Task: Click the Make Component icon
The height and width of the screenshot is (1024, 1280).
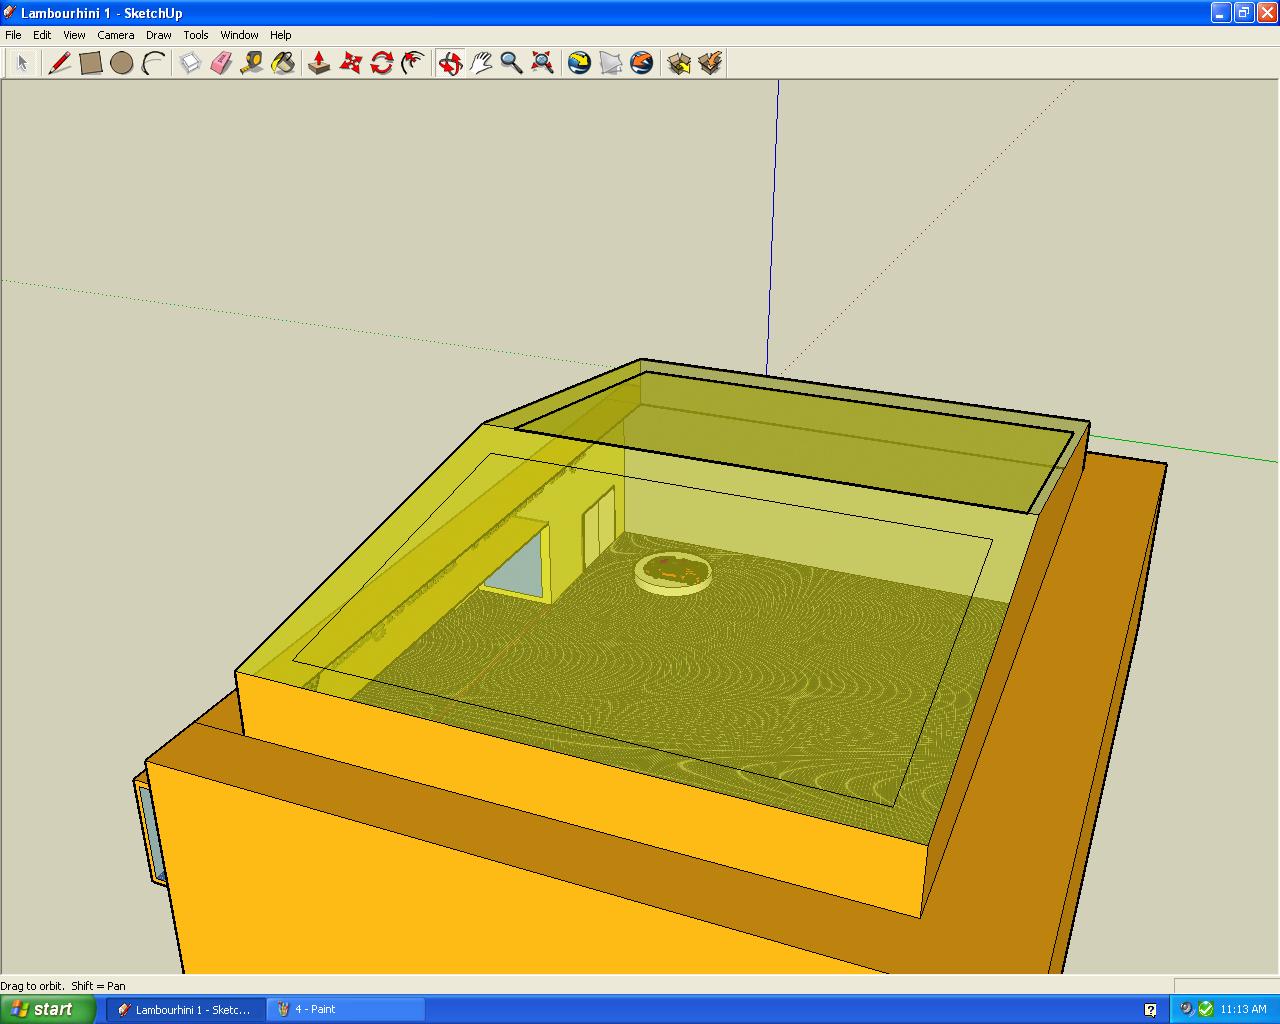Action: click(190, 63)
